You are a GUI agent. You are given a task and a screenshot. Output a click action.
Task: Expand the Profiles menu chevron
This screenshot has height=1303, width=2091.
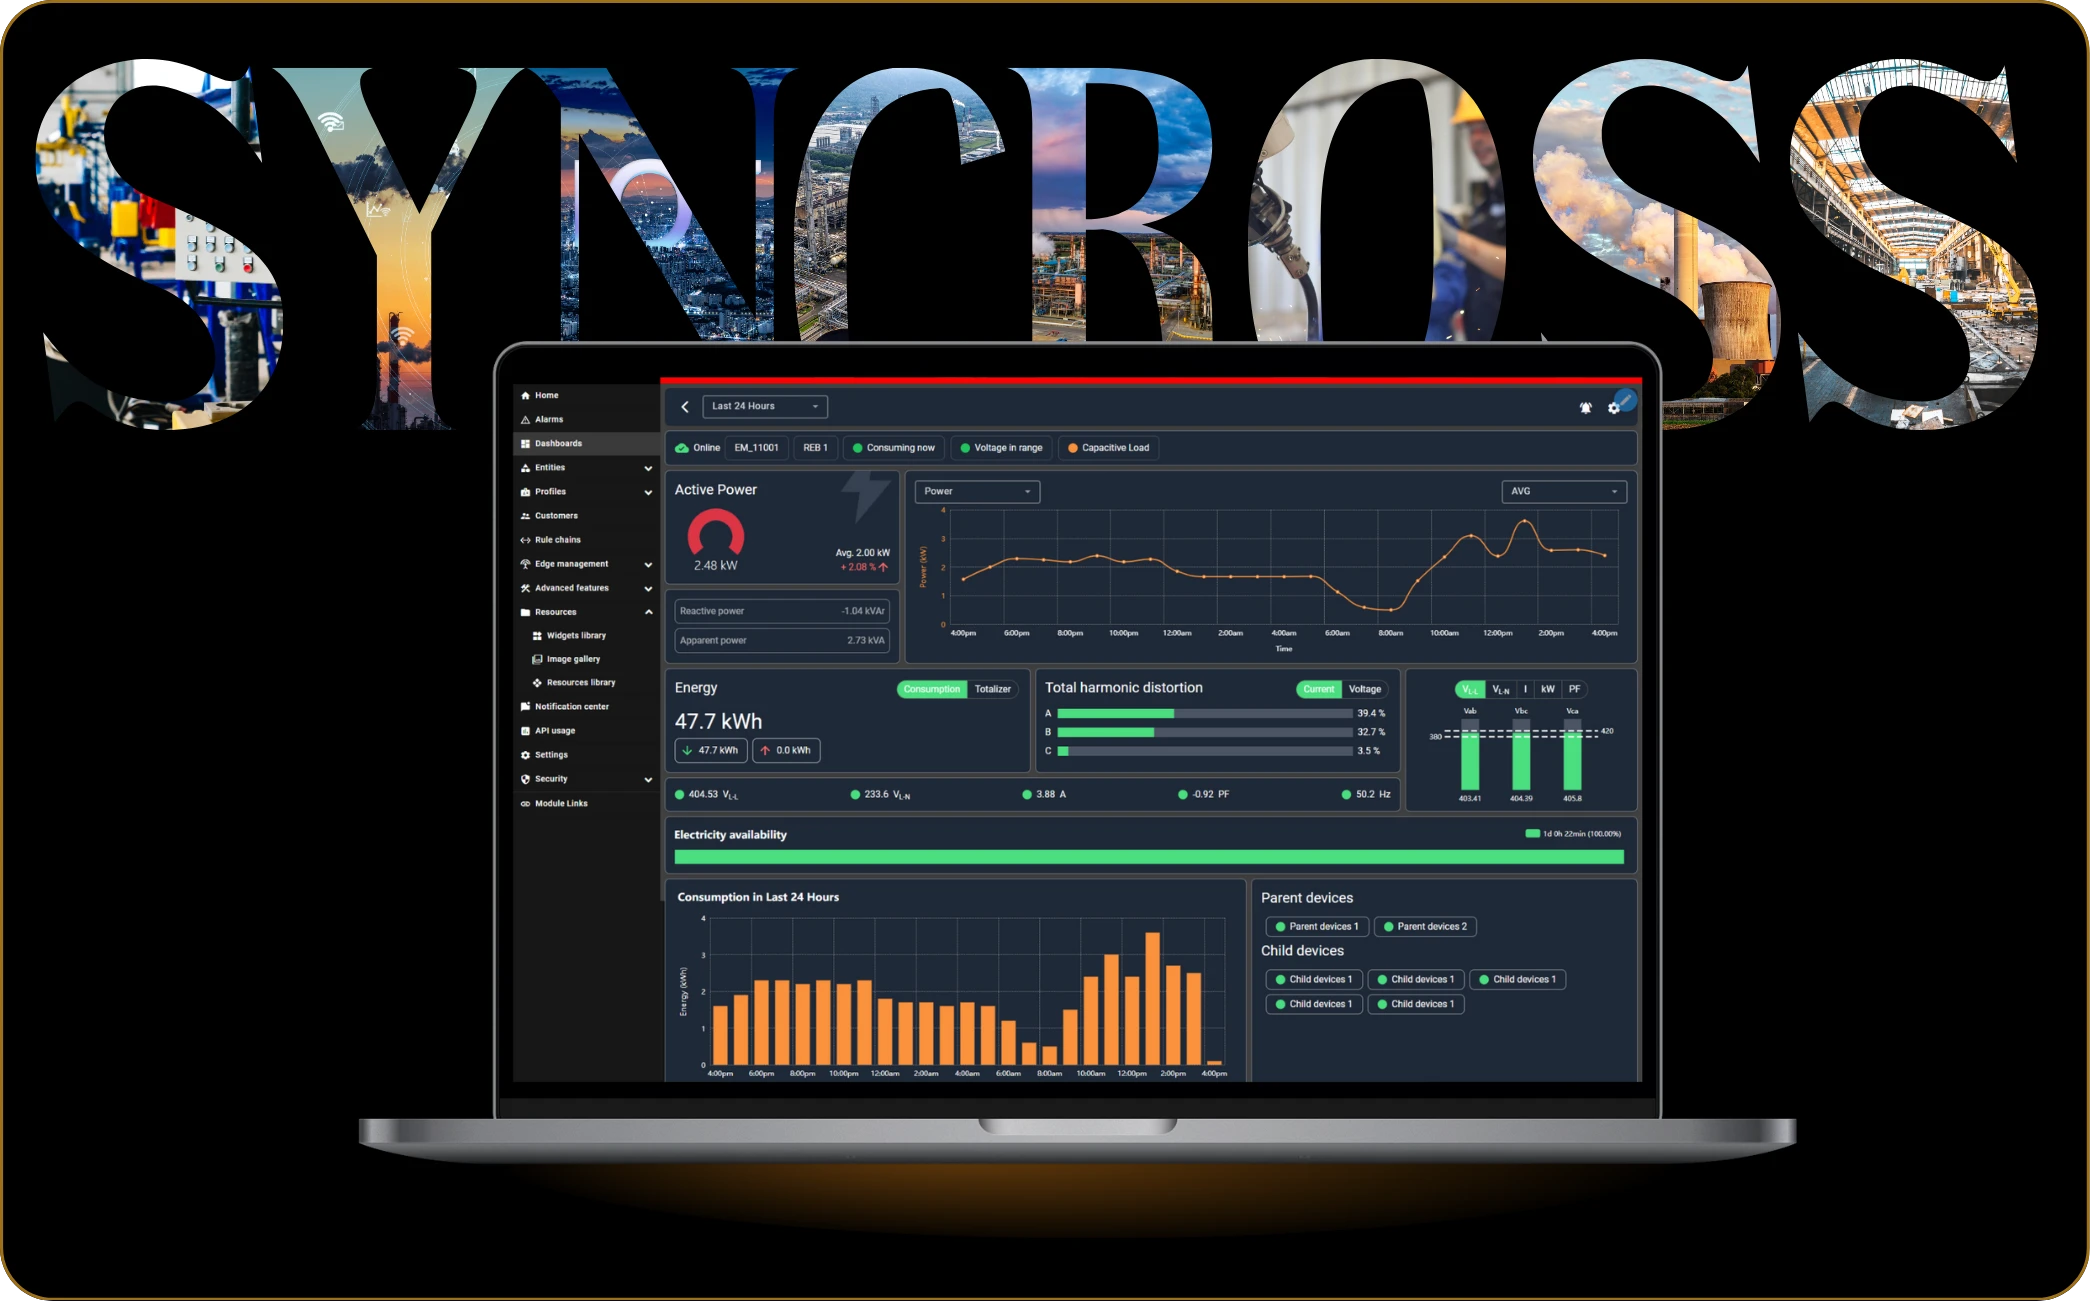pos(648,493)
